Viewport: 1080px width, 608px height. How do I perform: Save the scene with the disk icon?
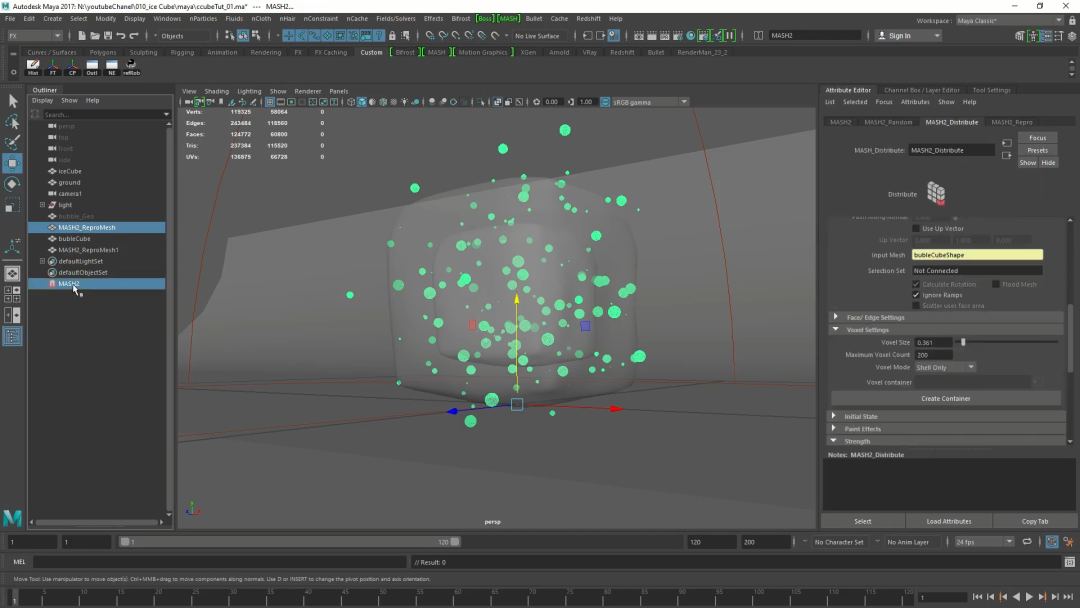(107, 36)
